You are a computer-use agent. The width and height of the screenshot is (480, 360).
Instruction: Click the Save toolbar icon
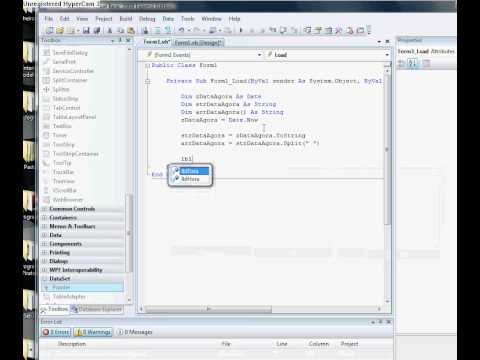(86, 30)
